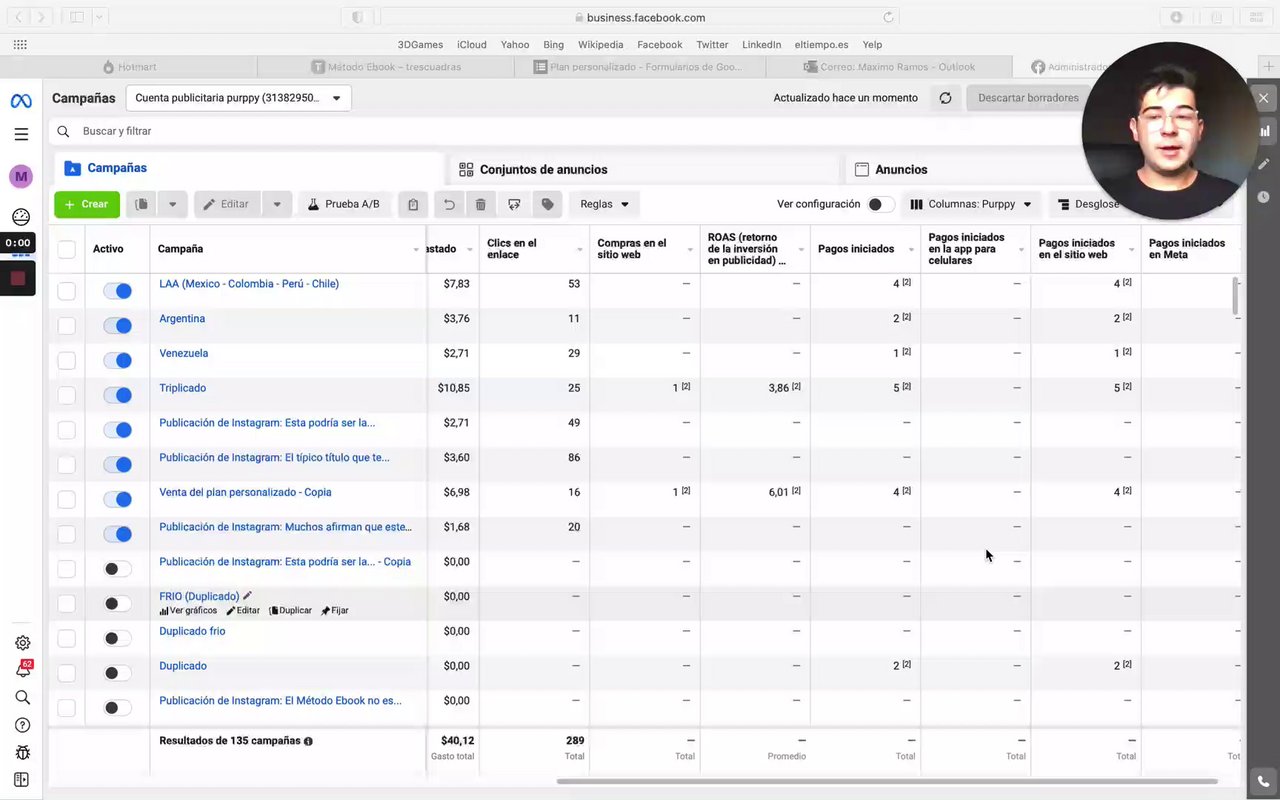The width and height of the screenshot is (1280, 800).
Task: Click Safari page reload icon
Action: click(x=887, y=17)
